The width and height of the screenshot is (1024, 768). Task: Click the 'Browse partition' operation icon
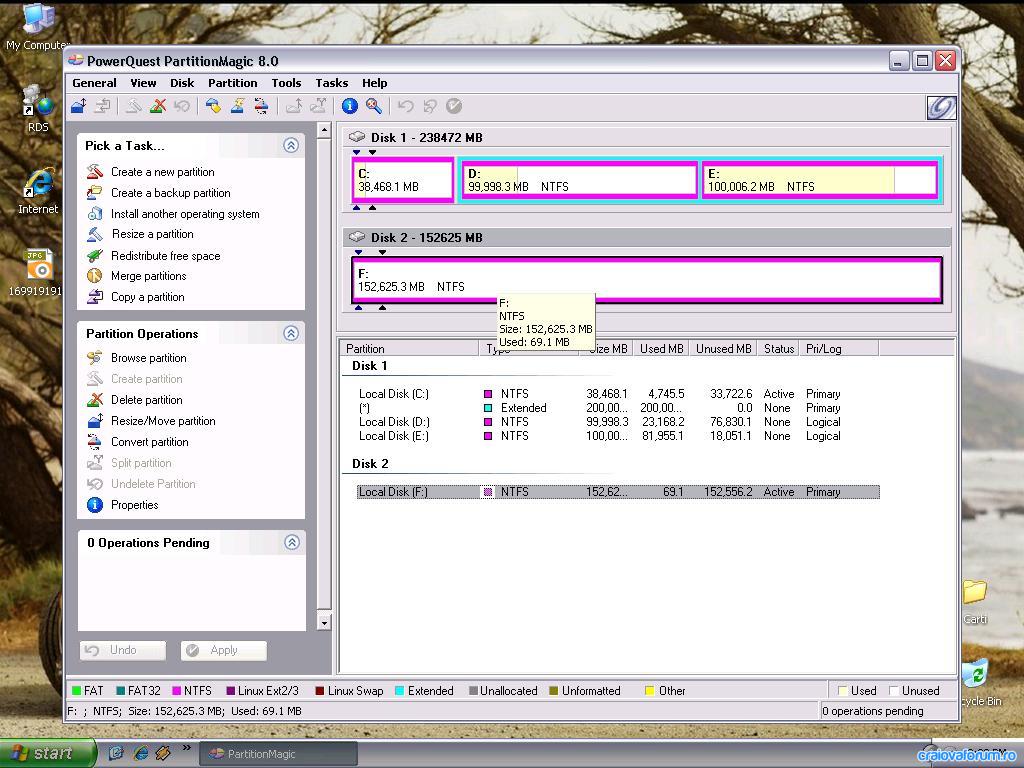coord(95,358)
